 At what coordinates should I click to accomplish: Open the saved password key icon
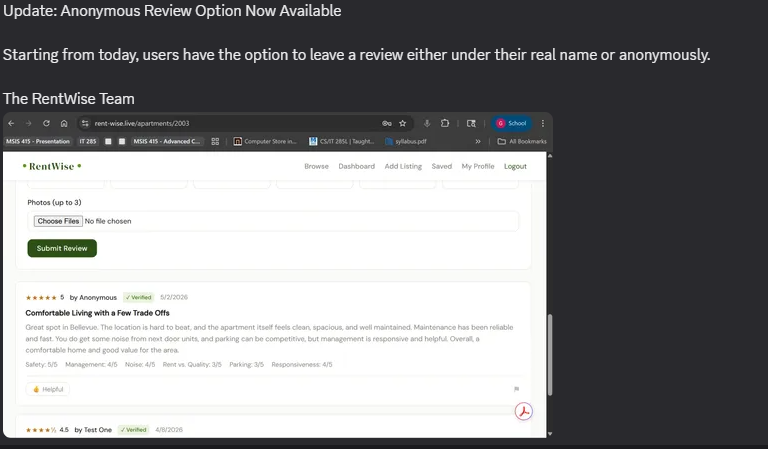coord(386,123)
